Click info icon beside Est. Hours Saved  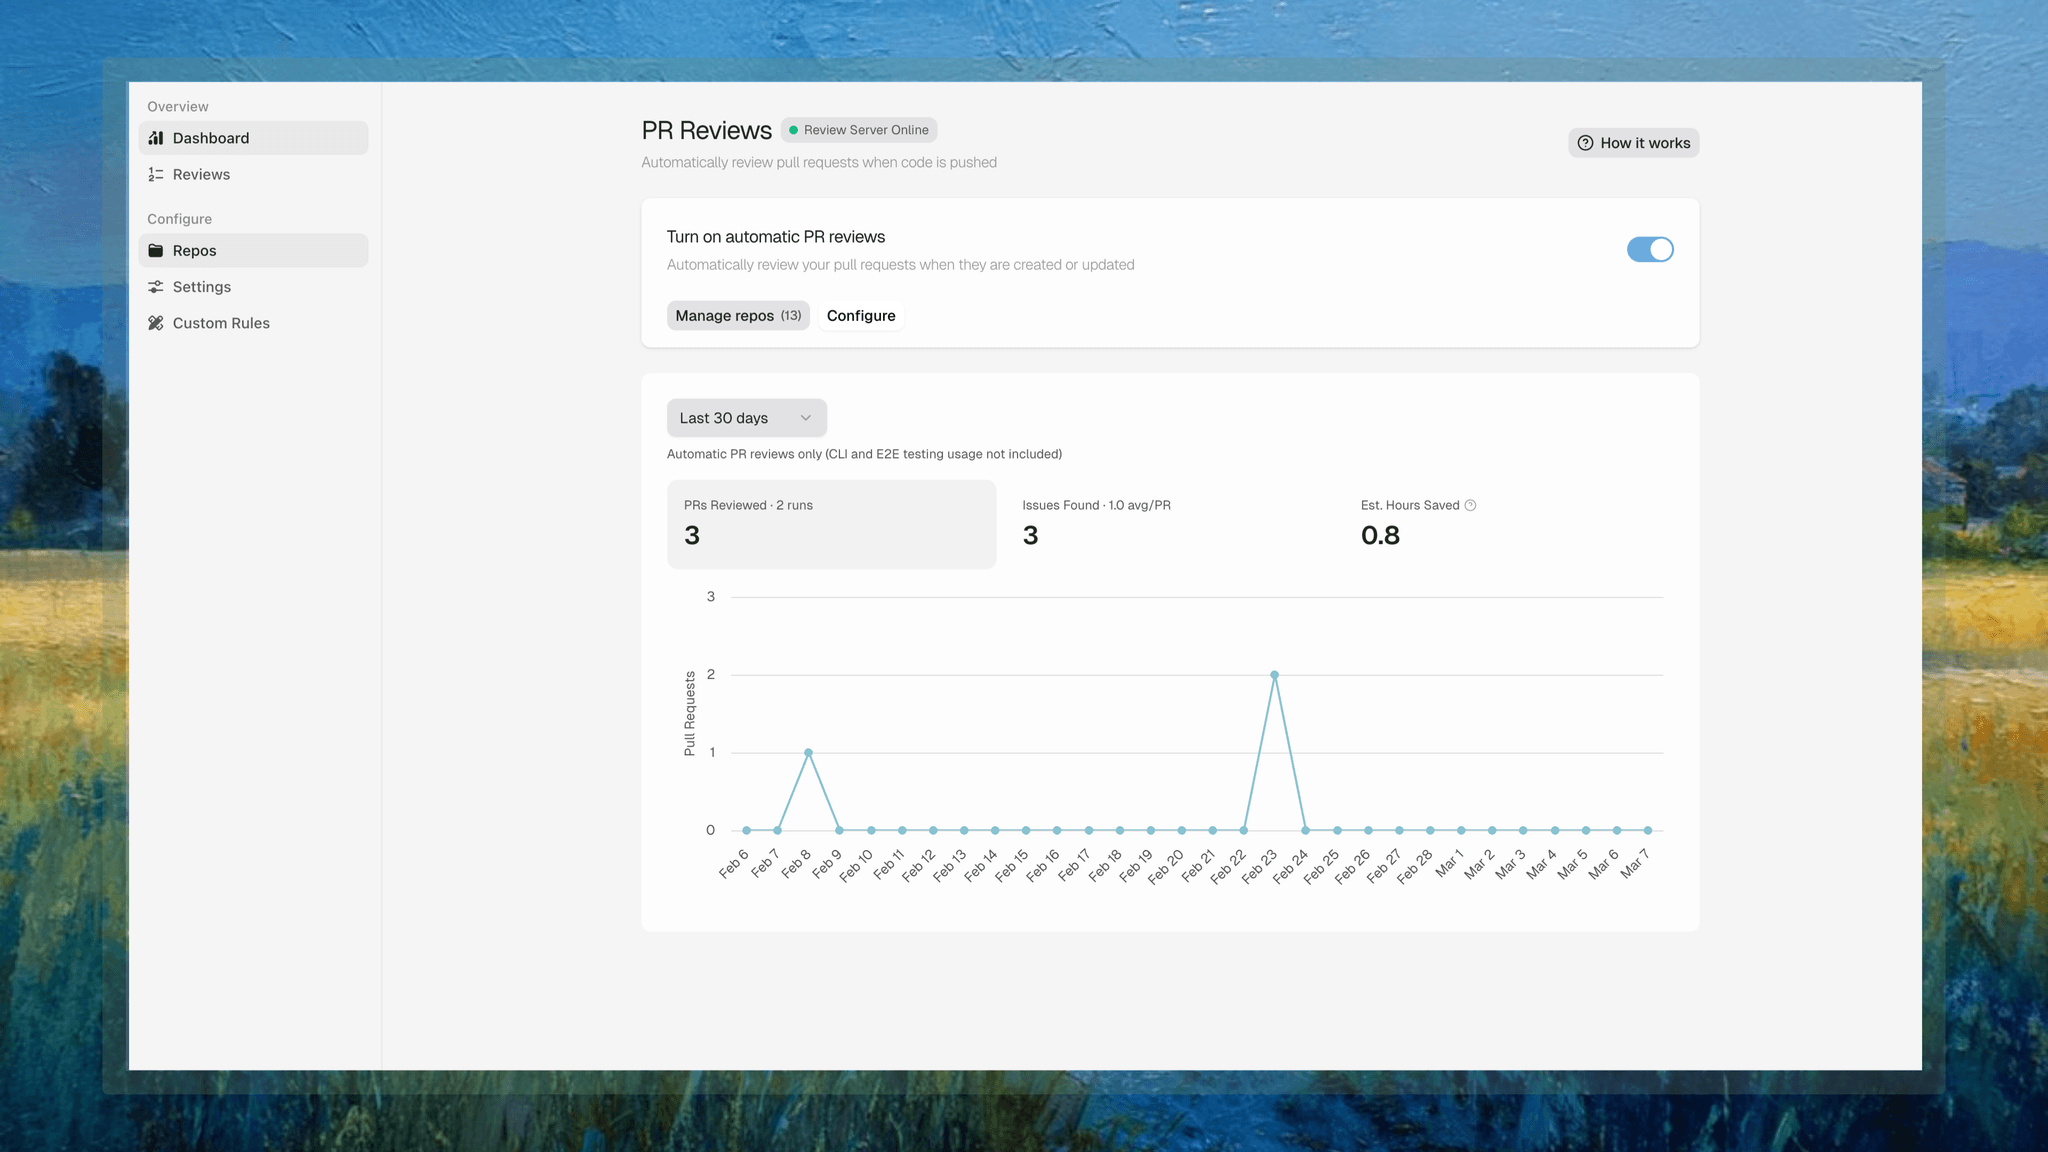[x=1470, y=505]
